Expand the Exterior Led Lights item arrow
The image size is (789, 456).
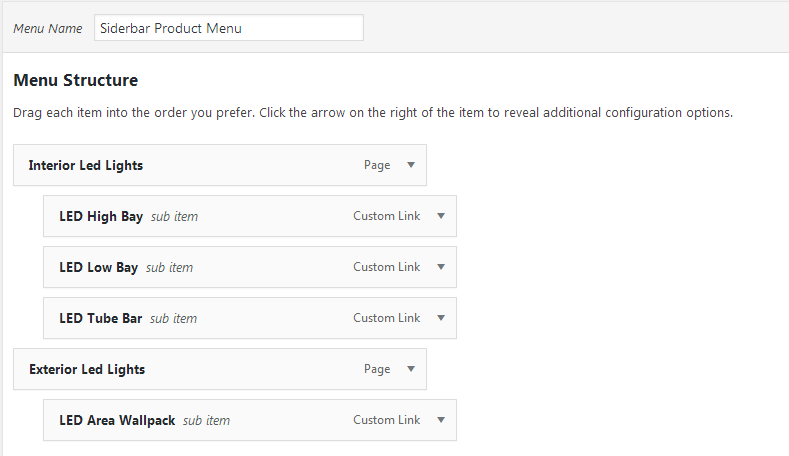411,369
